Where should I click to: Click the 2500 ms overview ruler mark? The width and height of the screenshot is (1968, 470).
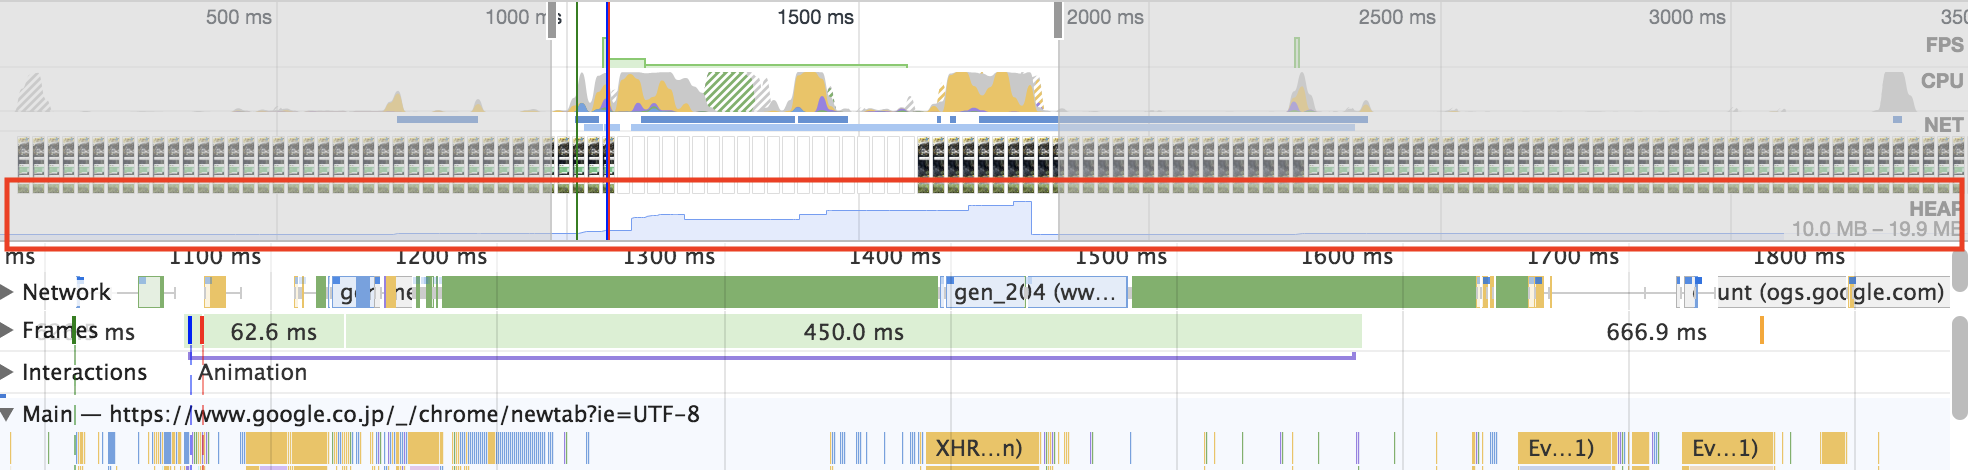coord(1396,17)
